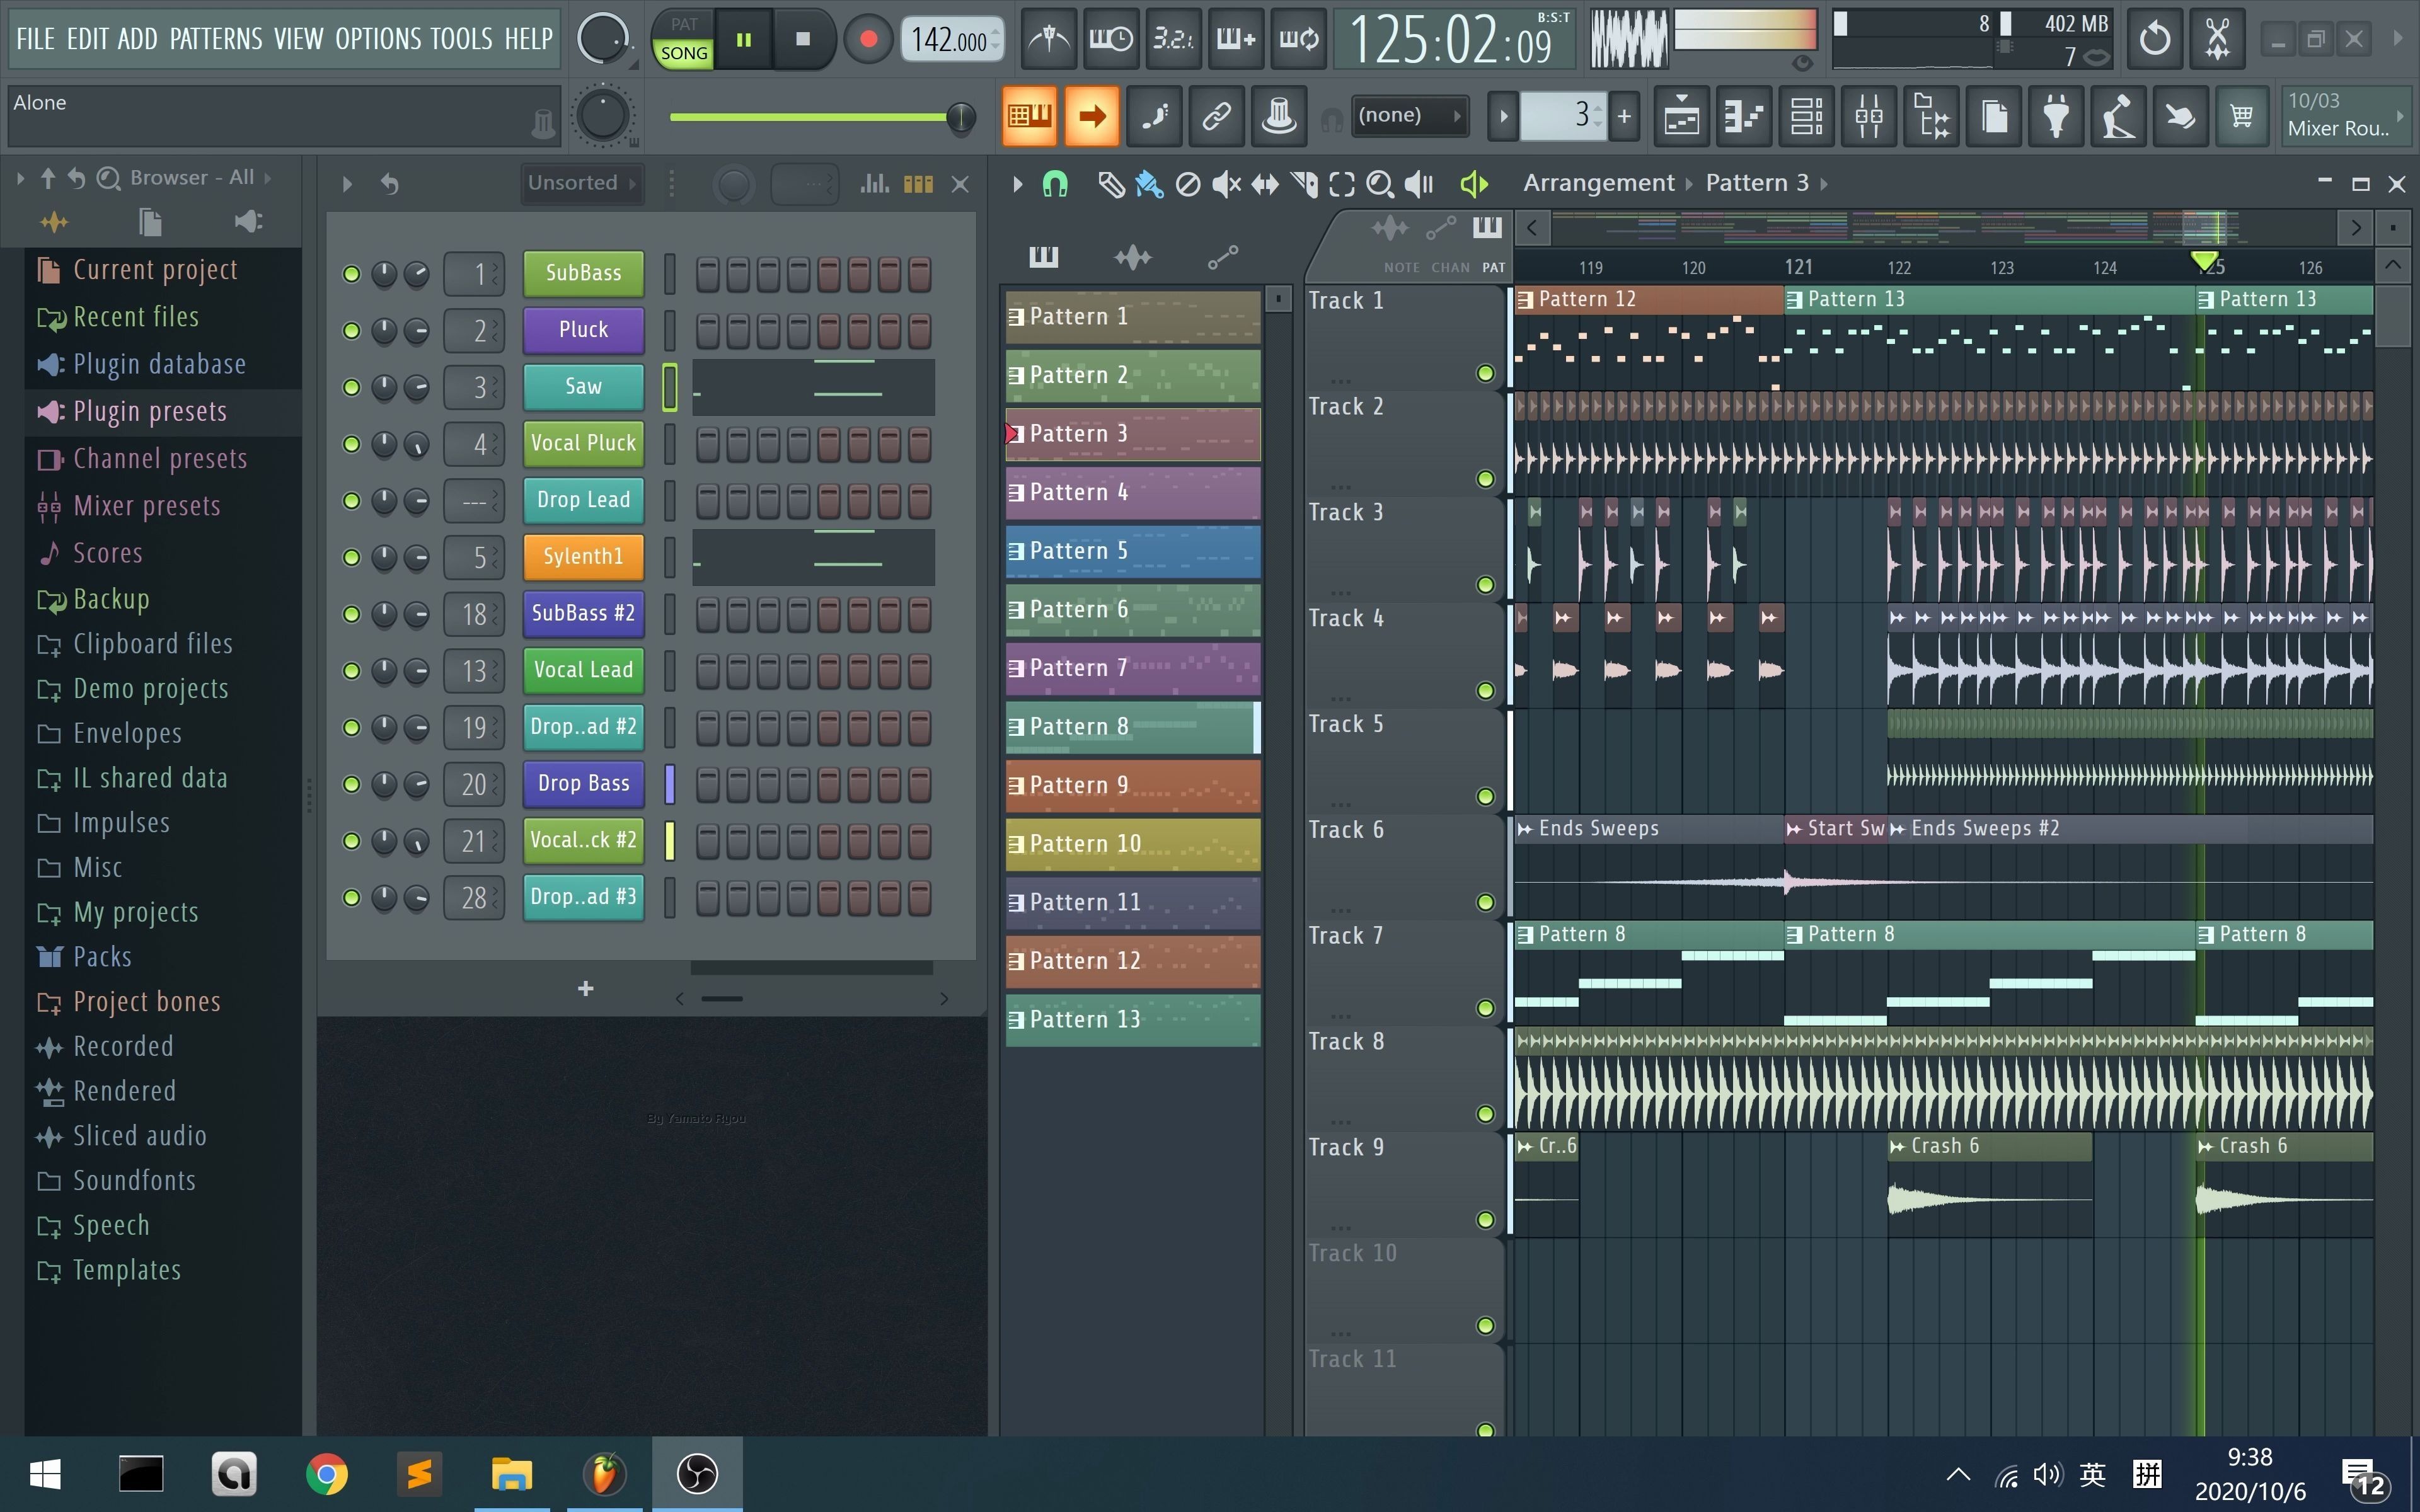Image resolution: width=2420 pixels, height=1512 pixels.
Task: Open the content library cart icon
Action: pos(2242,117)
